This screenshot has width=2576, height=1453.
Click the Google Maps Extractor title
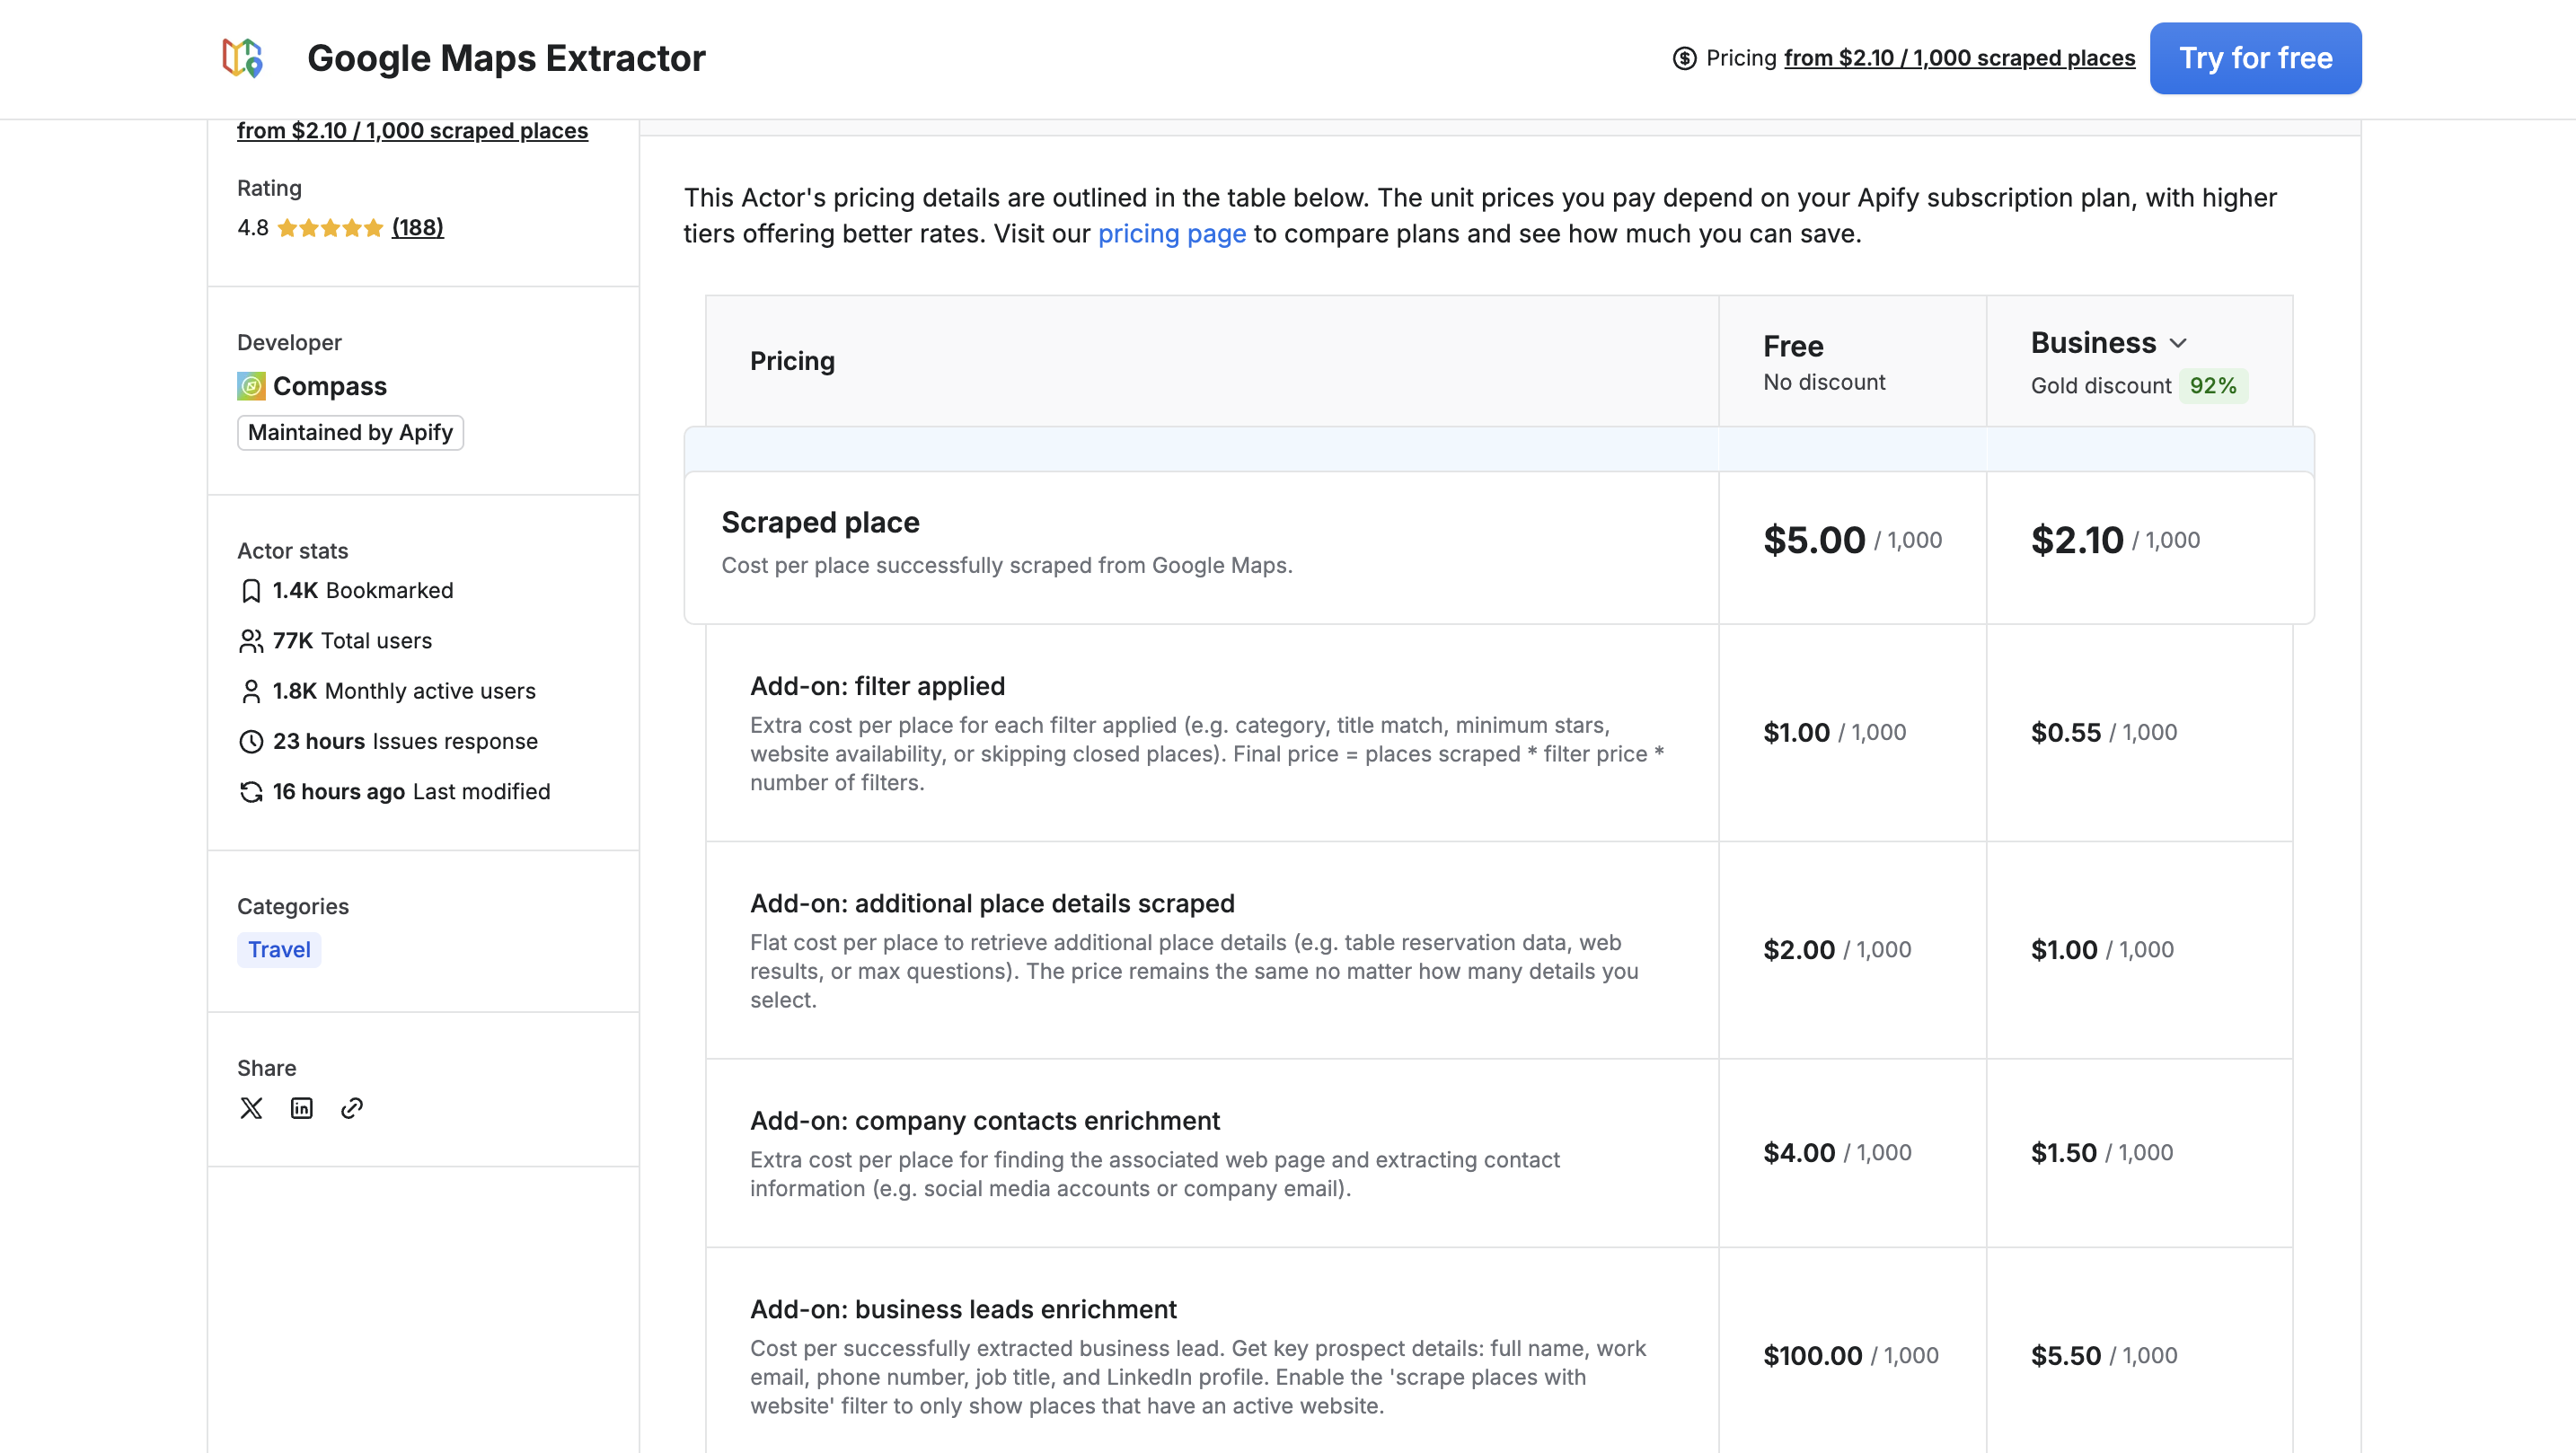(506, 58)
